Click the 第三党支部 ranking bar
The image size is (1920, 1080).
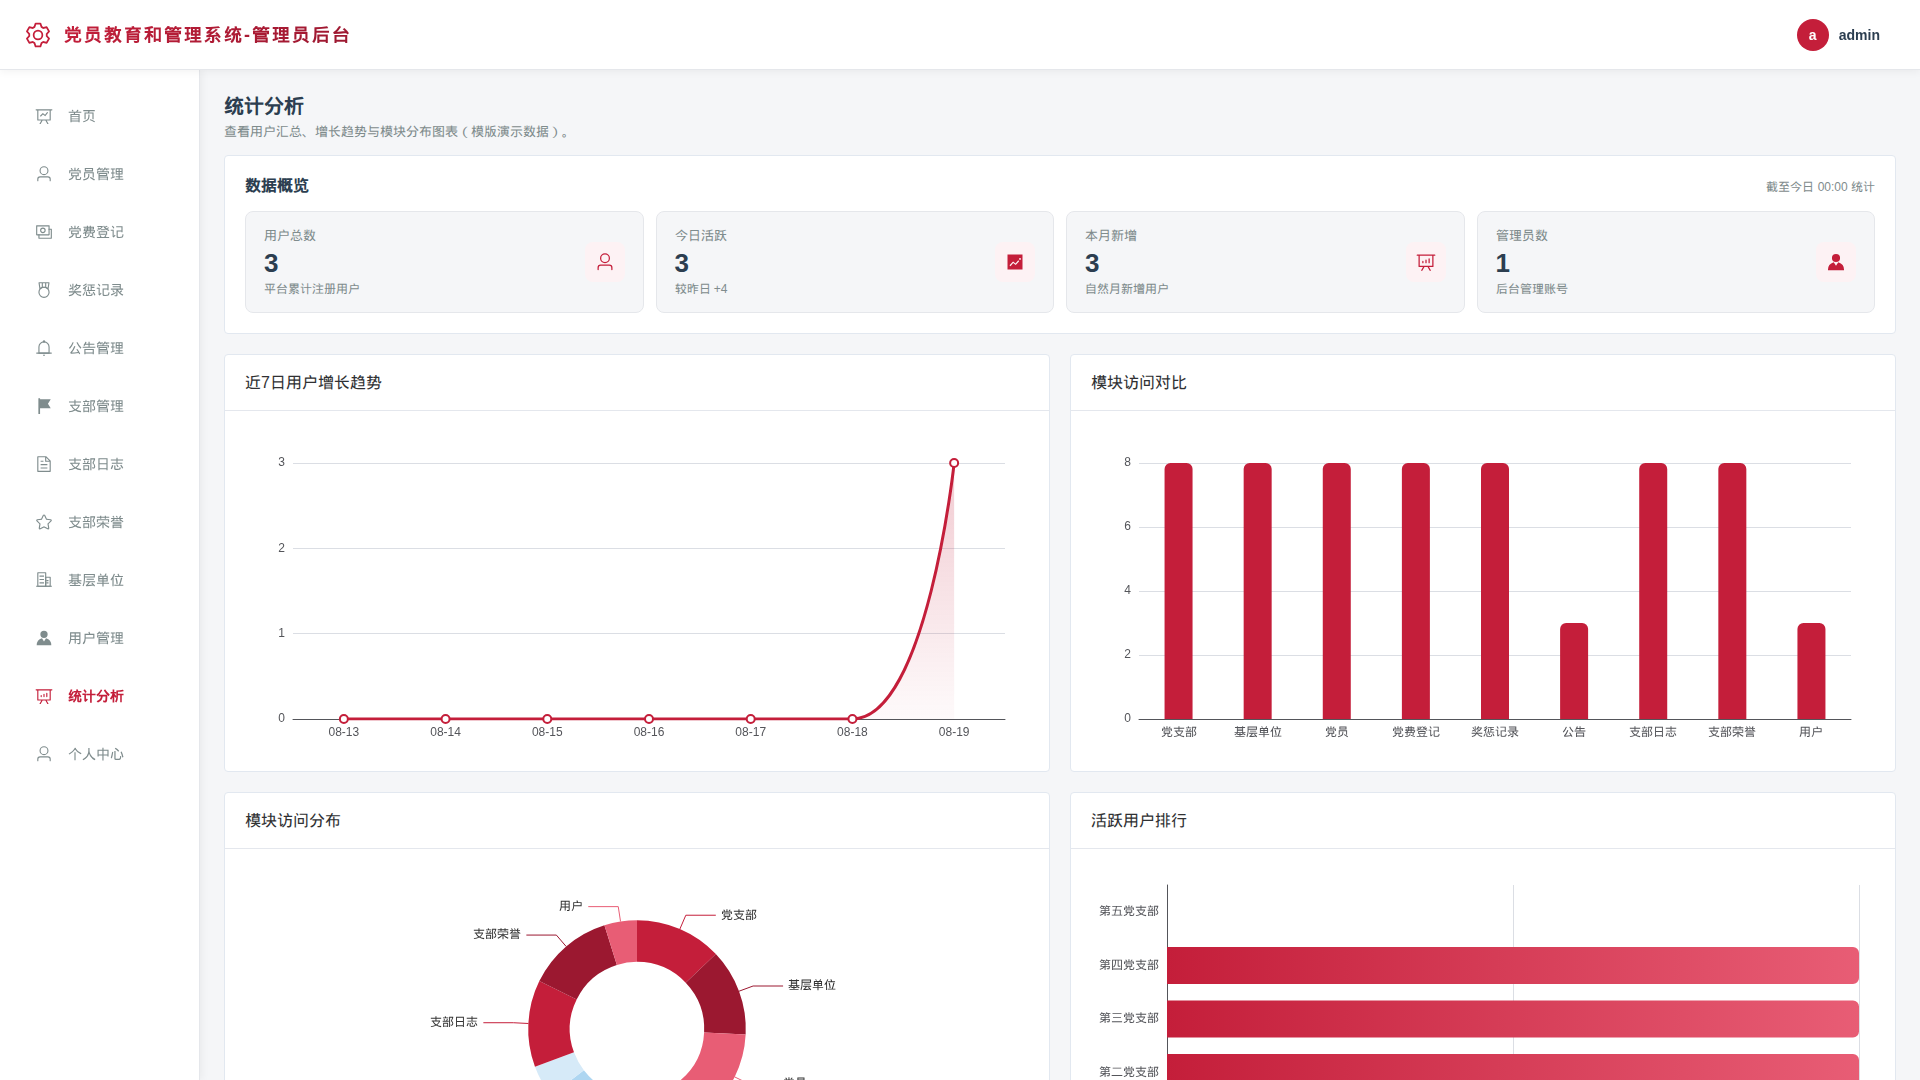[1513, 1019]
